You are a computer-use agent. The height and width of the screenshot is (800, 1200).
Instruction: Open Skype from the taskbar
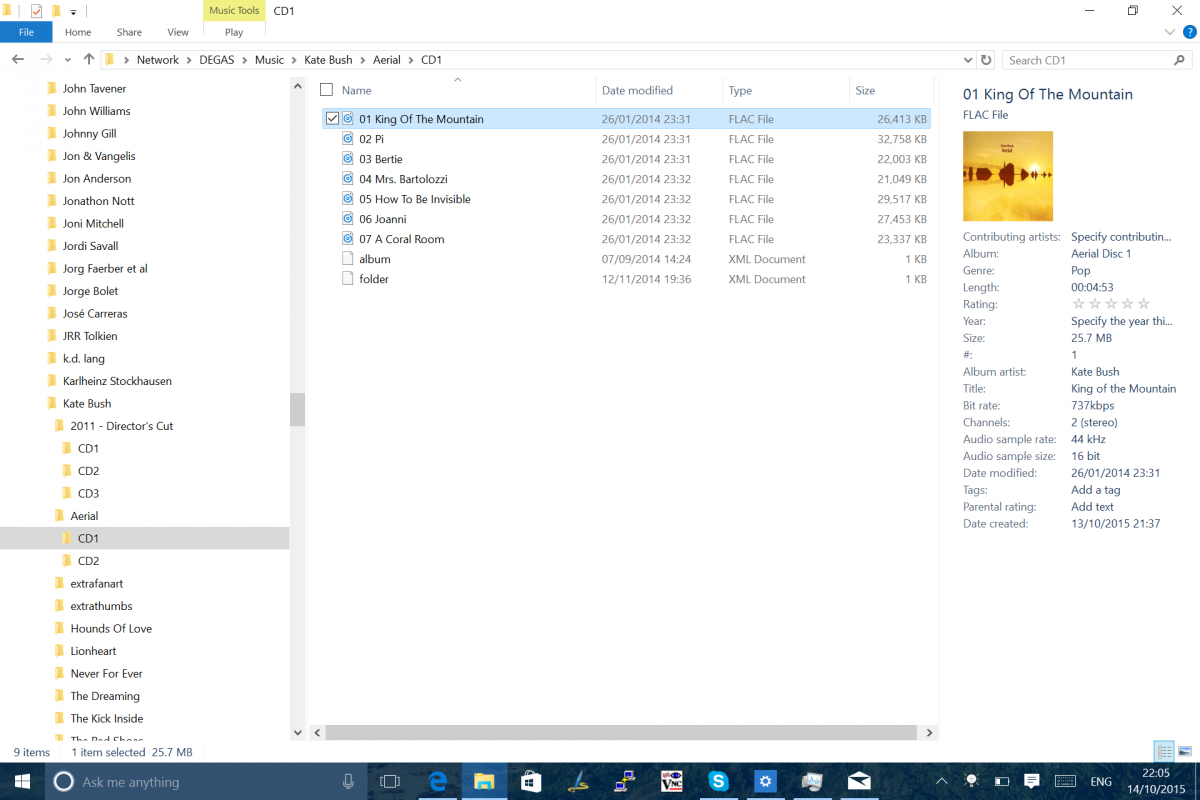pyautogui.click(x=719, y=781)
